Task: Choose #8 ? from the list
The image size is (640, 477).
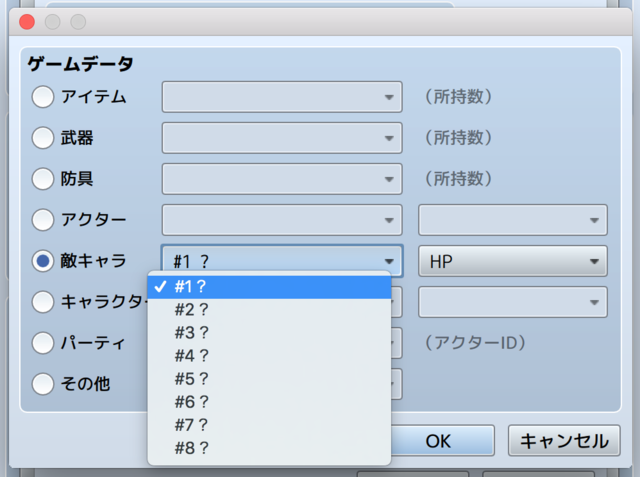Action: coord(269,448)
